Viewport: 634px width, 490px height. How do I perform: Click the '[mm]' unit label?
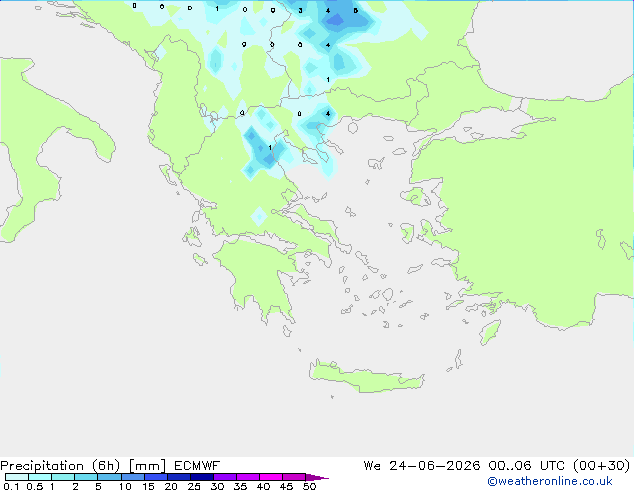pyautogui.click(x=147, y=466)
